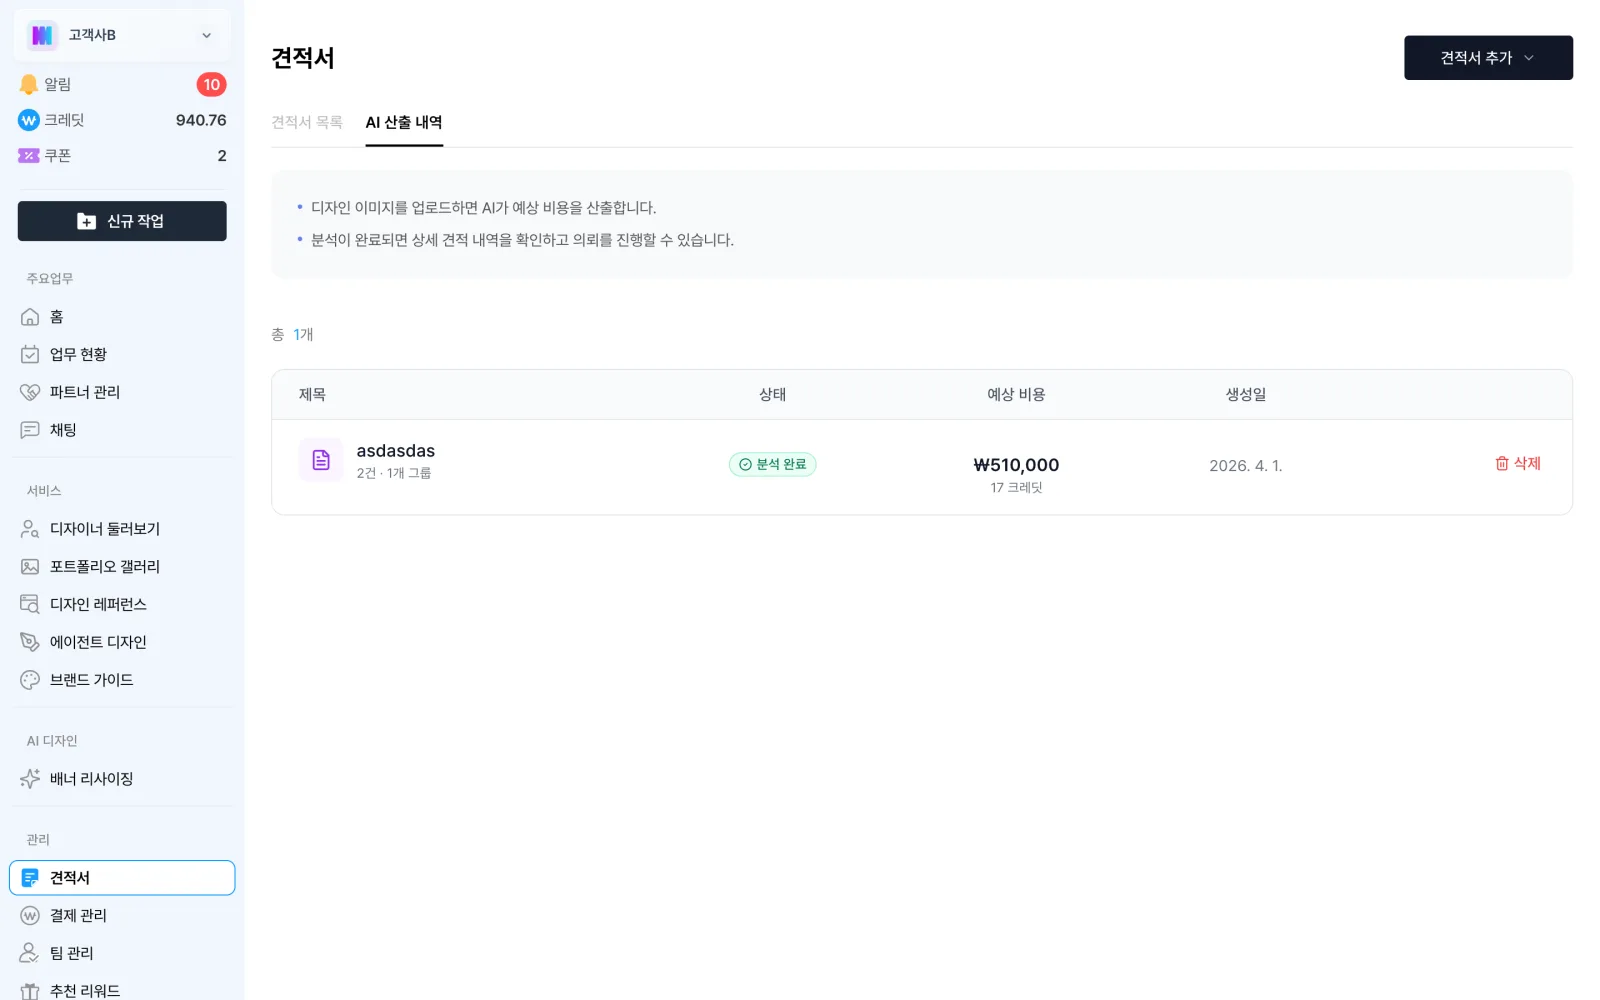Image resolution: width=1600 pixels, height=1000 pixels.
Task: Click the person-search icon beside 디자이너 둘러보기
Action: [30, 529]
